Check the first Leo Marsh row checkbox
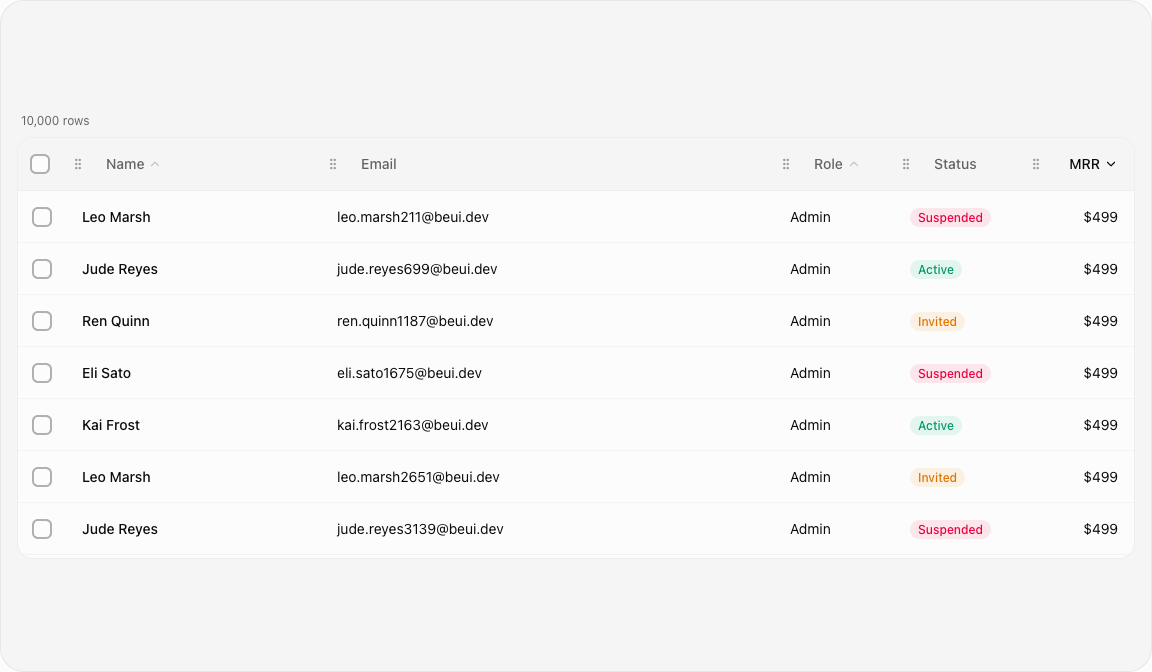The height and width of the screenshot is (672, 1152). 42,217
